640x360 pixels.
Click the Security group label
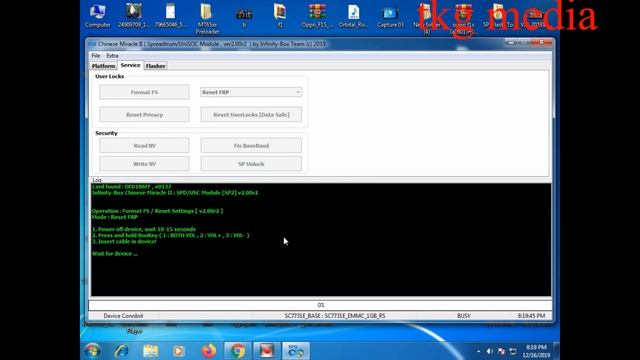[x=106, y=133]
